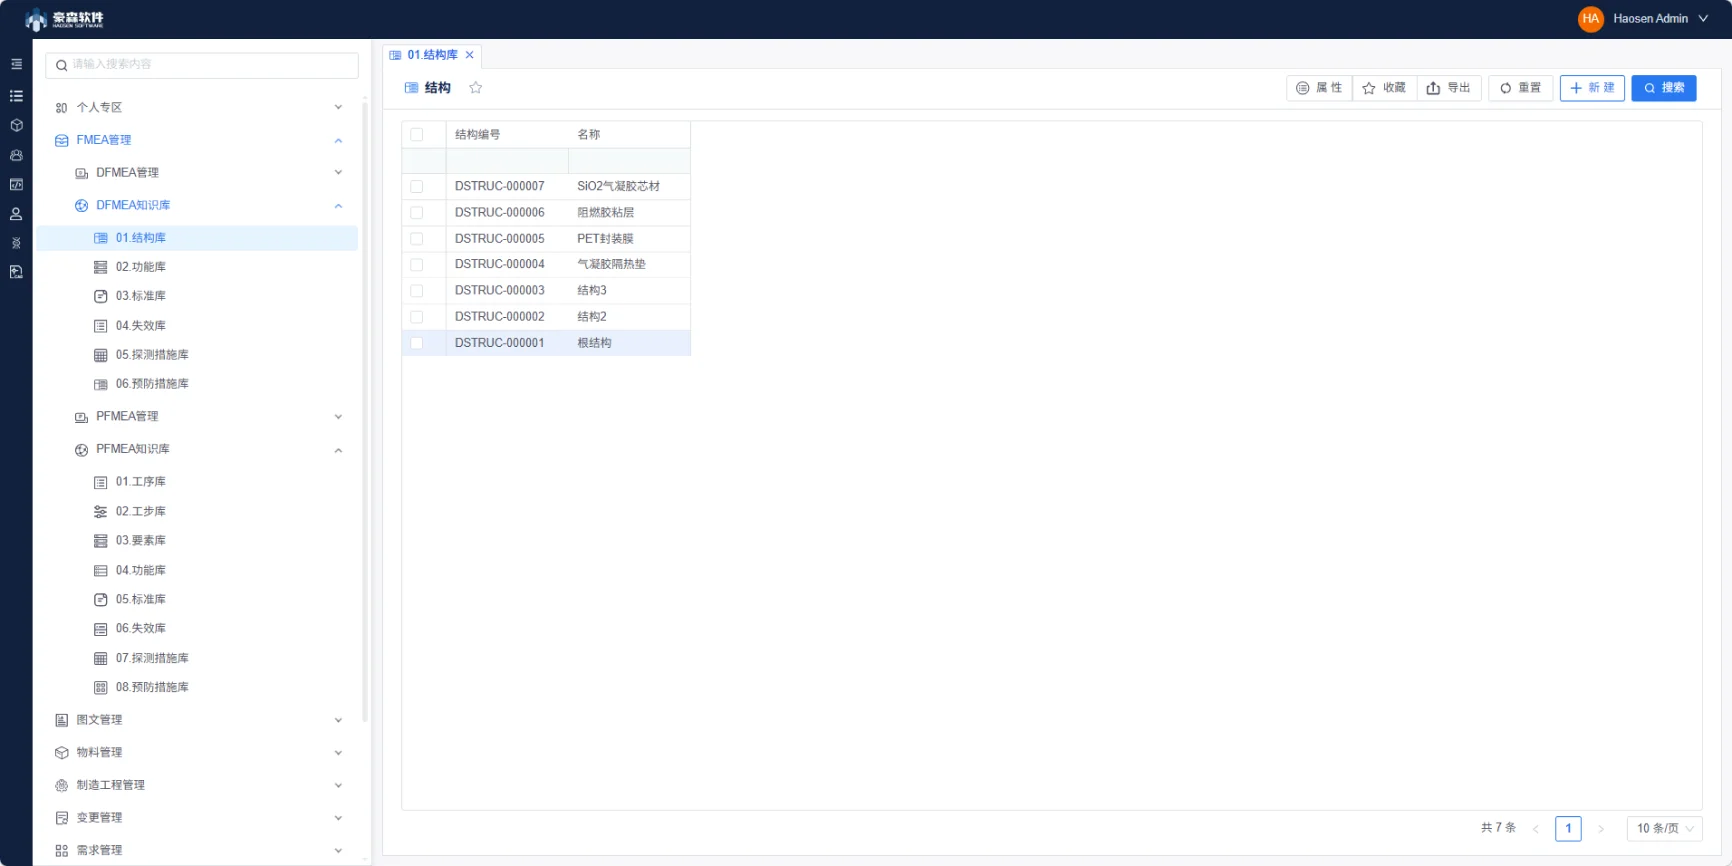Click the star favorite icon next to 结构 title

pyautogui.click(x=476, y=88)
